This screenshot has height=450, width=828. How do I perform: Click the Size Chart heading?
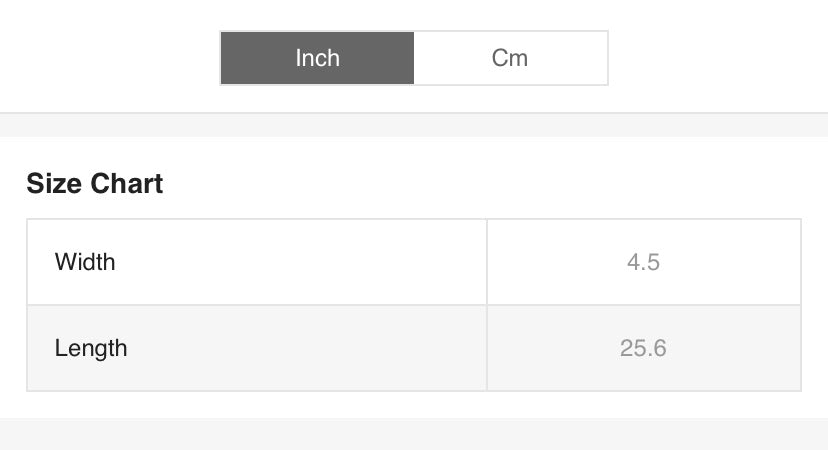[x=95, y=184]
